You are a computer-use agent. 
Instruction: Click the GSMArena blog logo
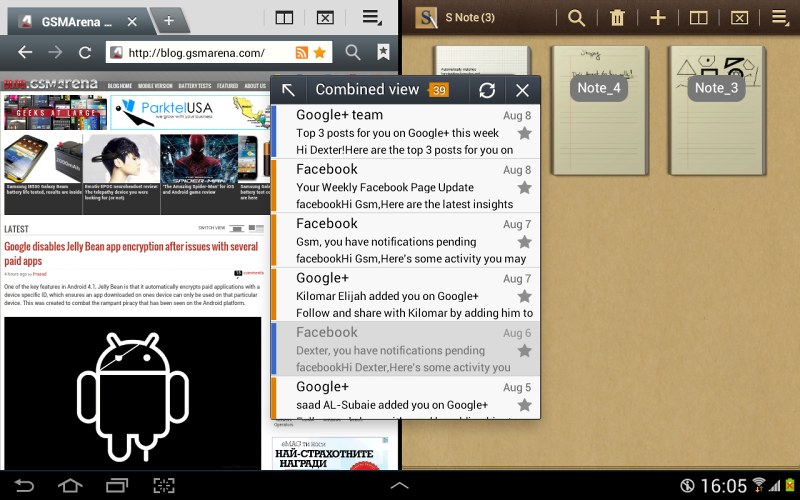click(x=50, y=84)
